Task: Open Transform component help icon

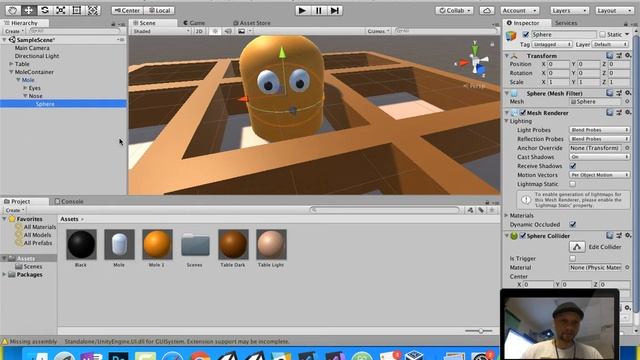Action: 609,56
